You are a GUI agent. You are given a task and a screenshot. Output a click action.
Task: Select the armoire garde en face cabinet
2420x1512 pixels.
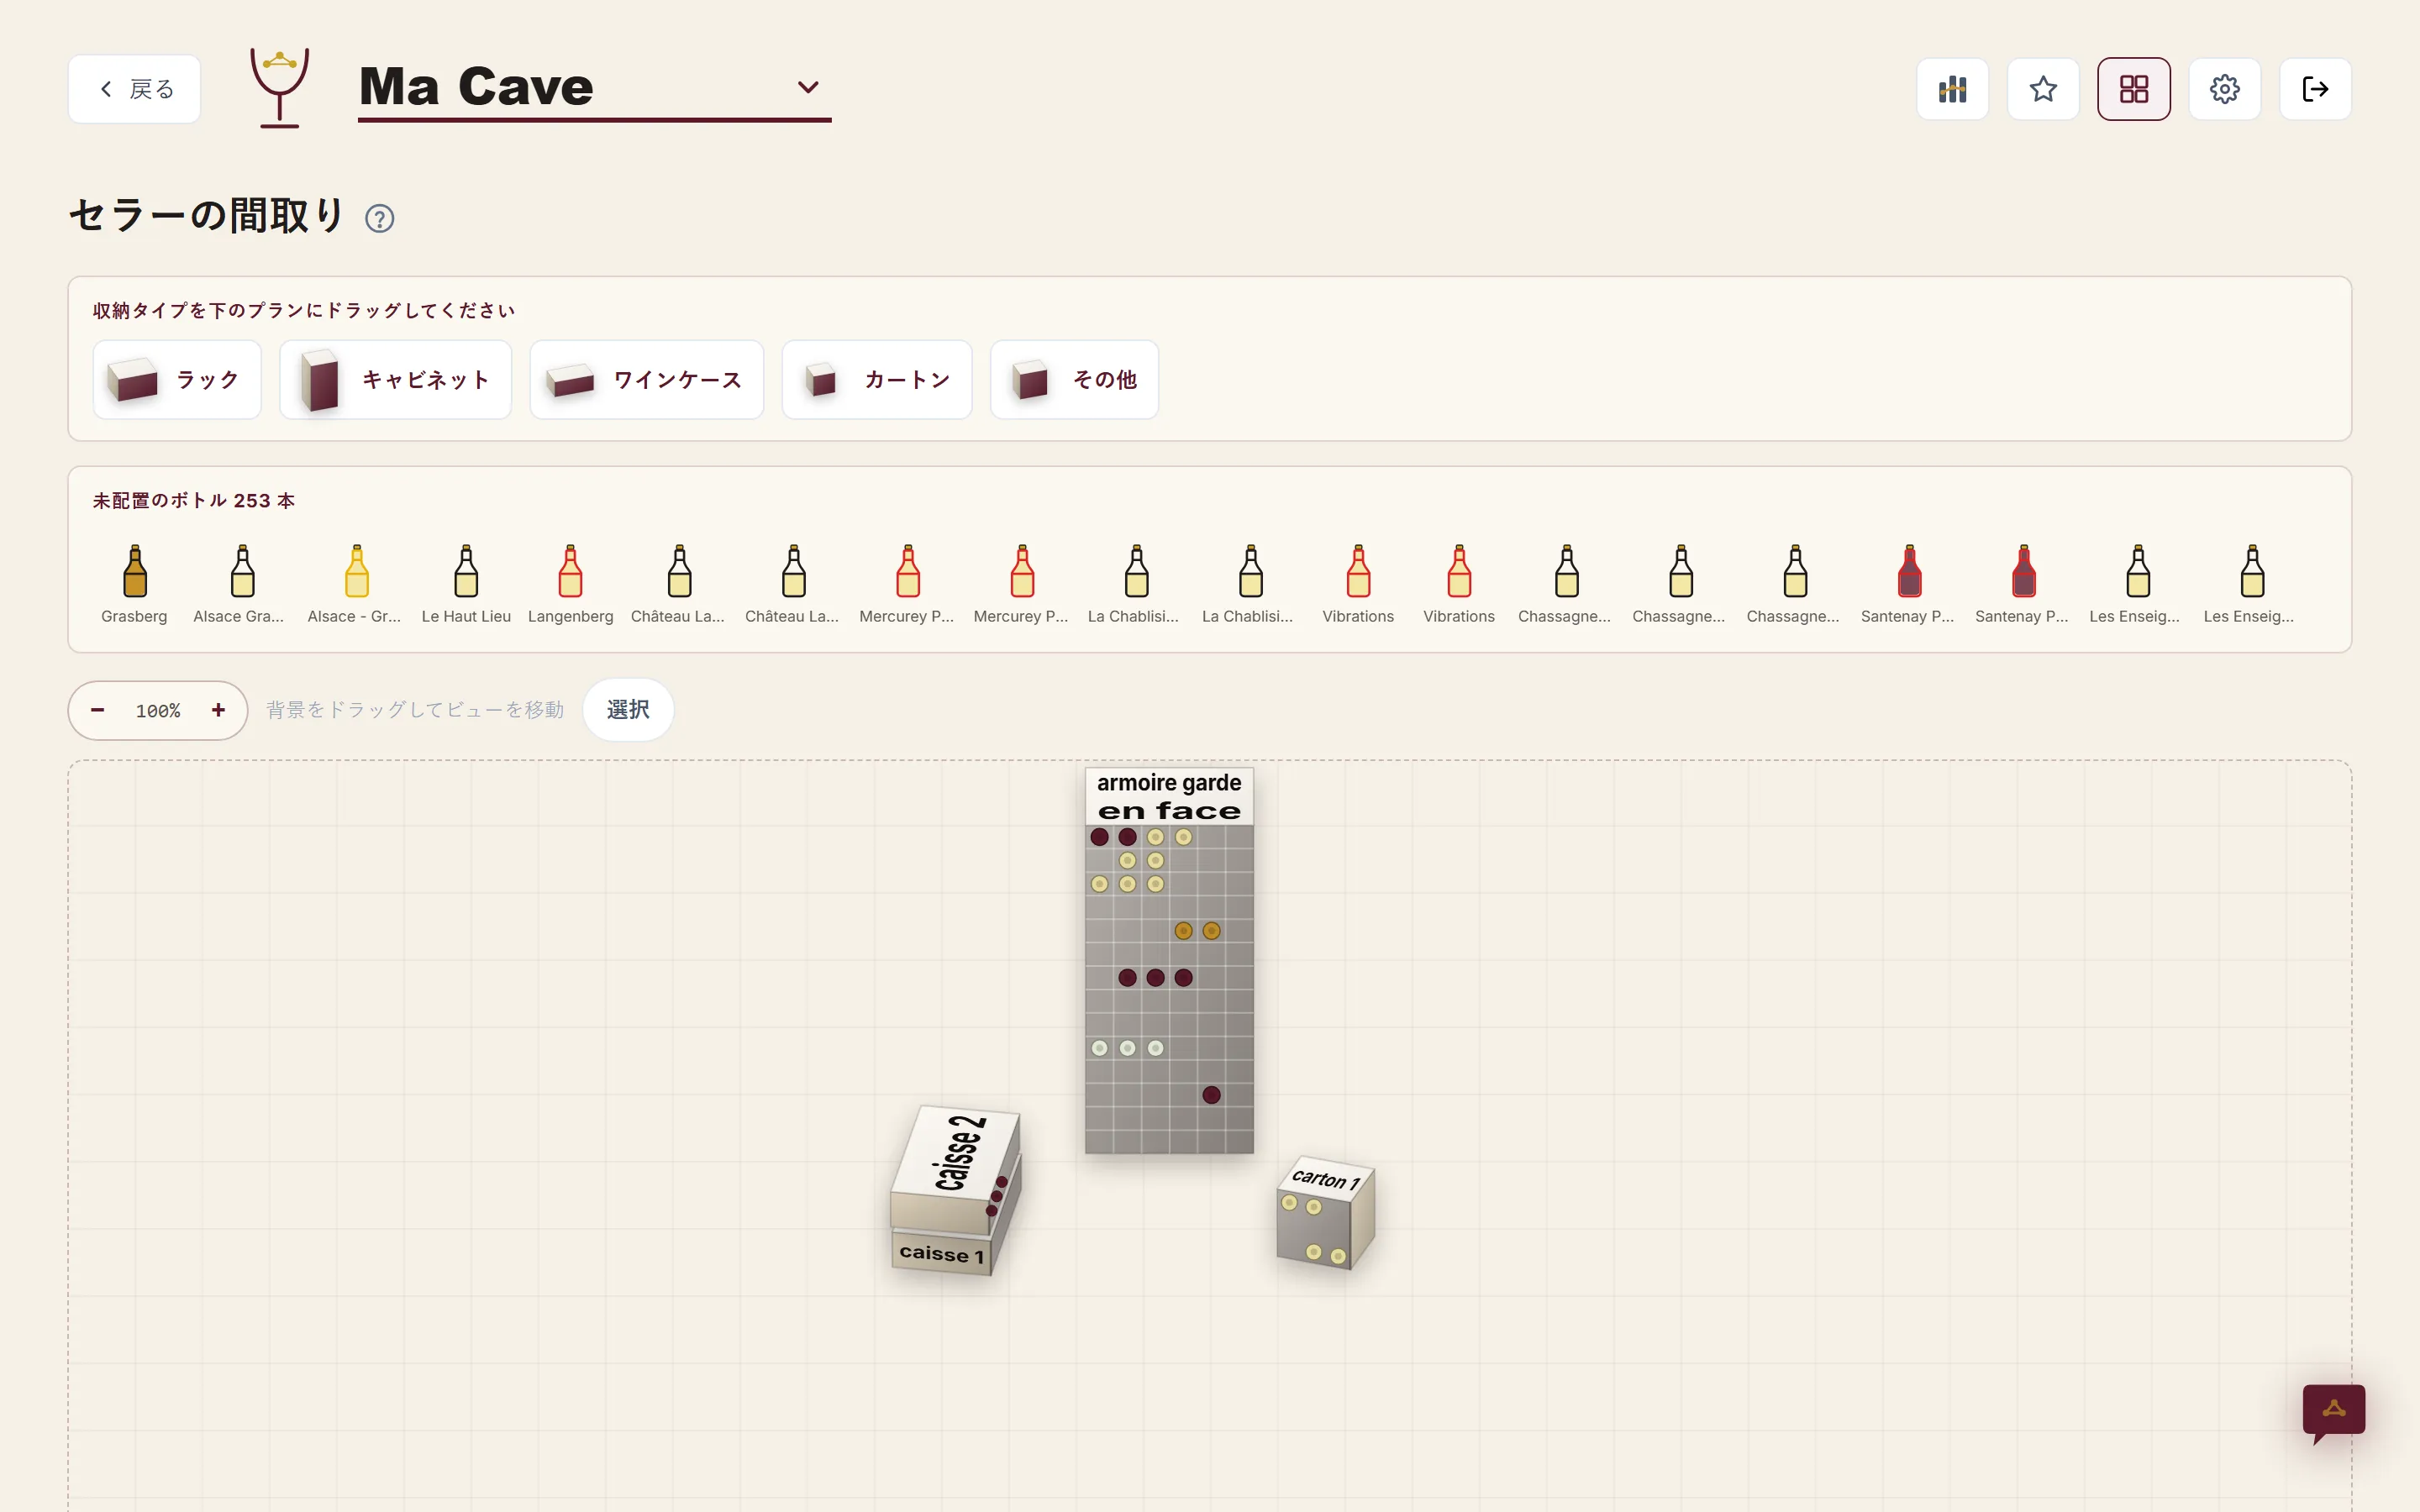(1169, 961)
